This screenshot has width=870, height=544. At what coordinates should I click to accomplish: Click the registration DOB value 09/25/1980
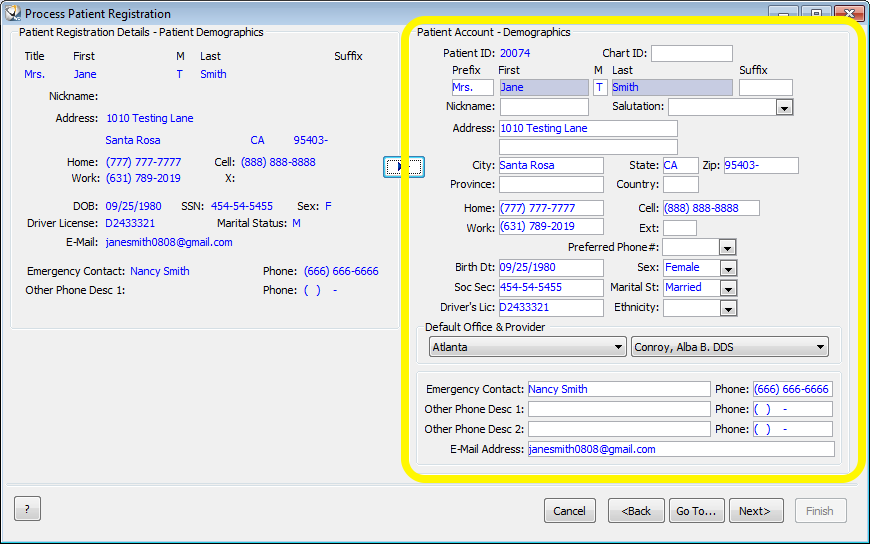click(x=134, y=206)
